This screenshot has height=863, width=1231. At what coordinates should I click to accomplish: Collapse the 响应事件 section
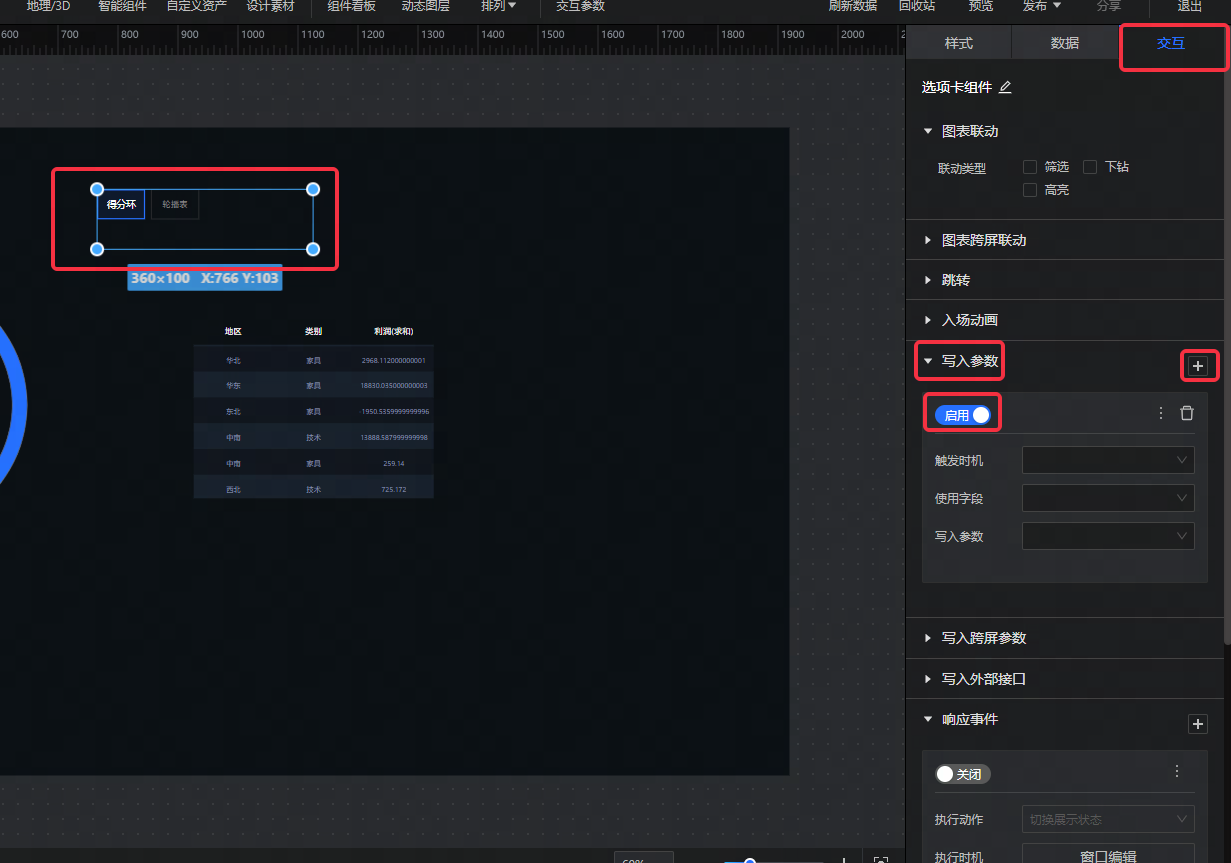tap(928, 719)
